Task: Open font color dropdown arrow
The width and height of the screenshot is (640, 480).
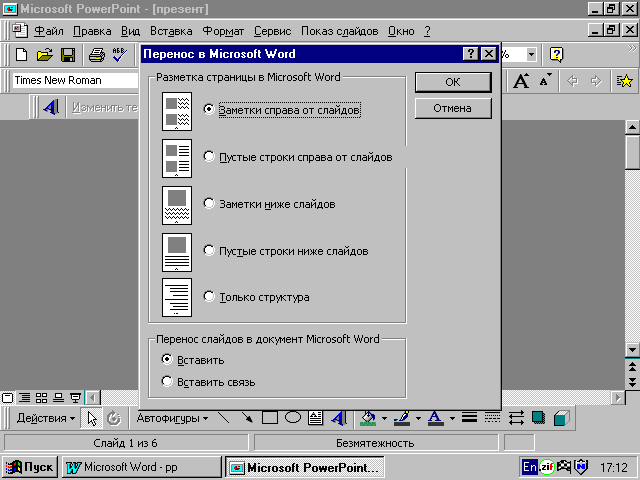Action: click(452, 418)
